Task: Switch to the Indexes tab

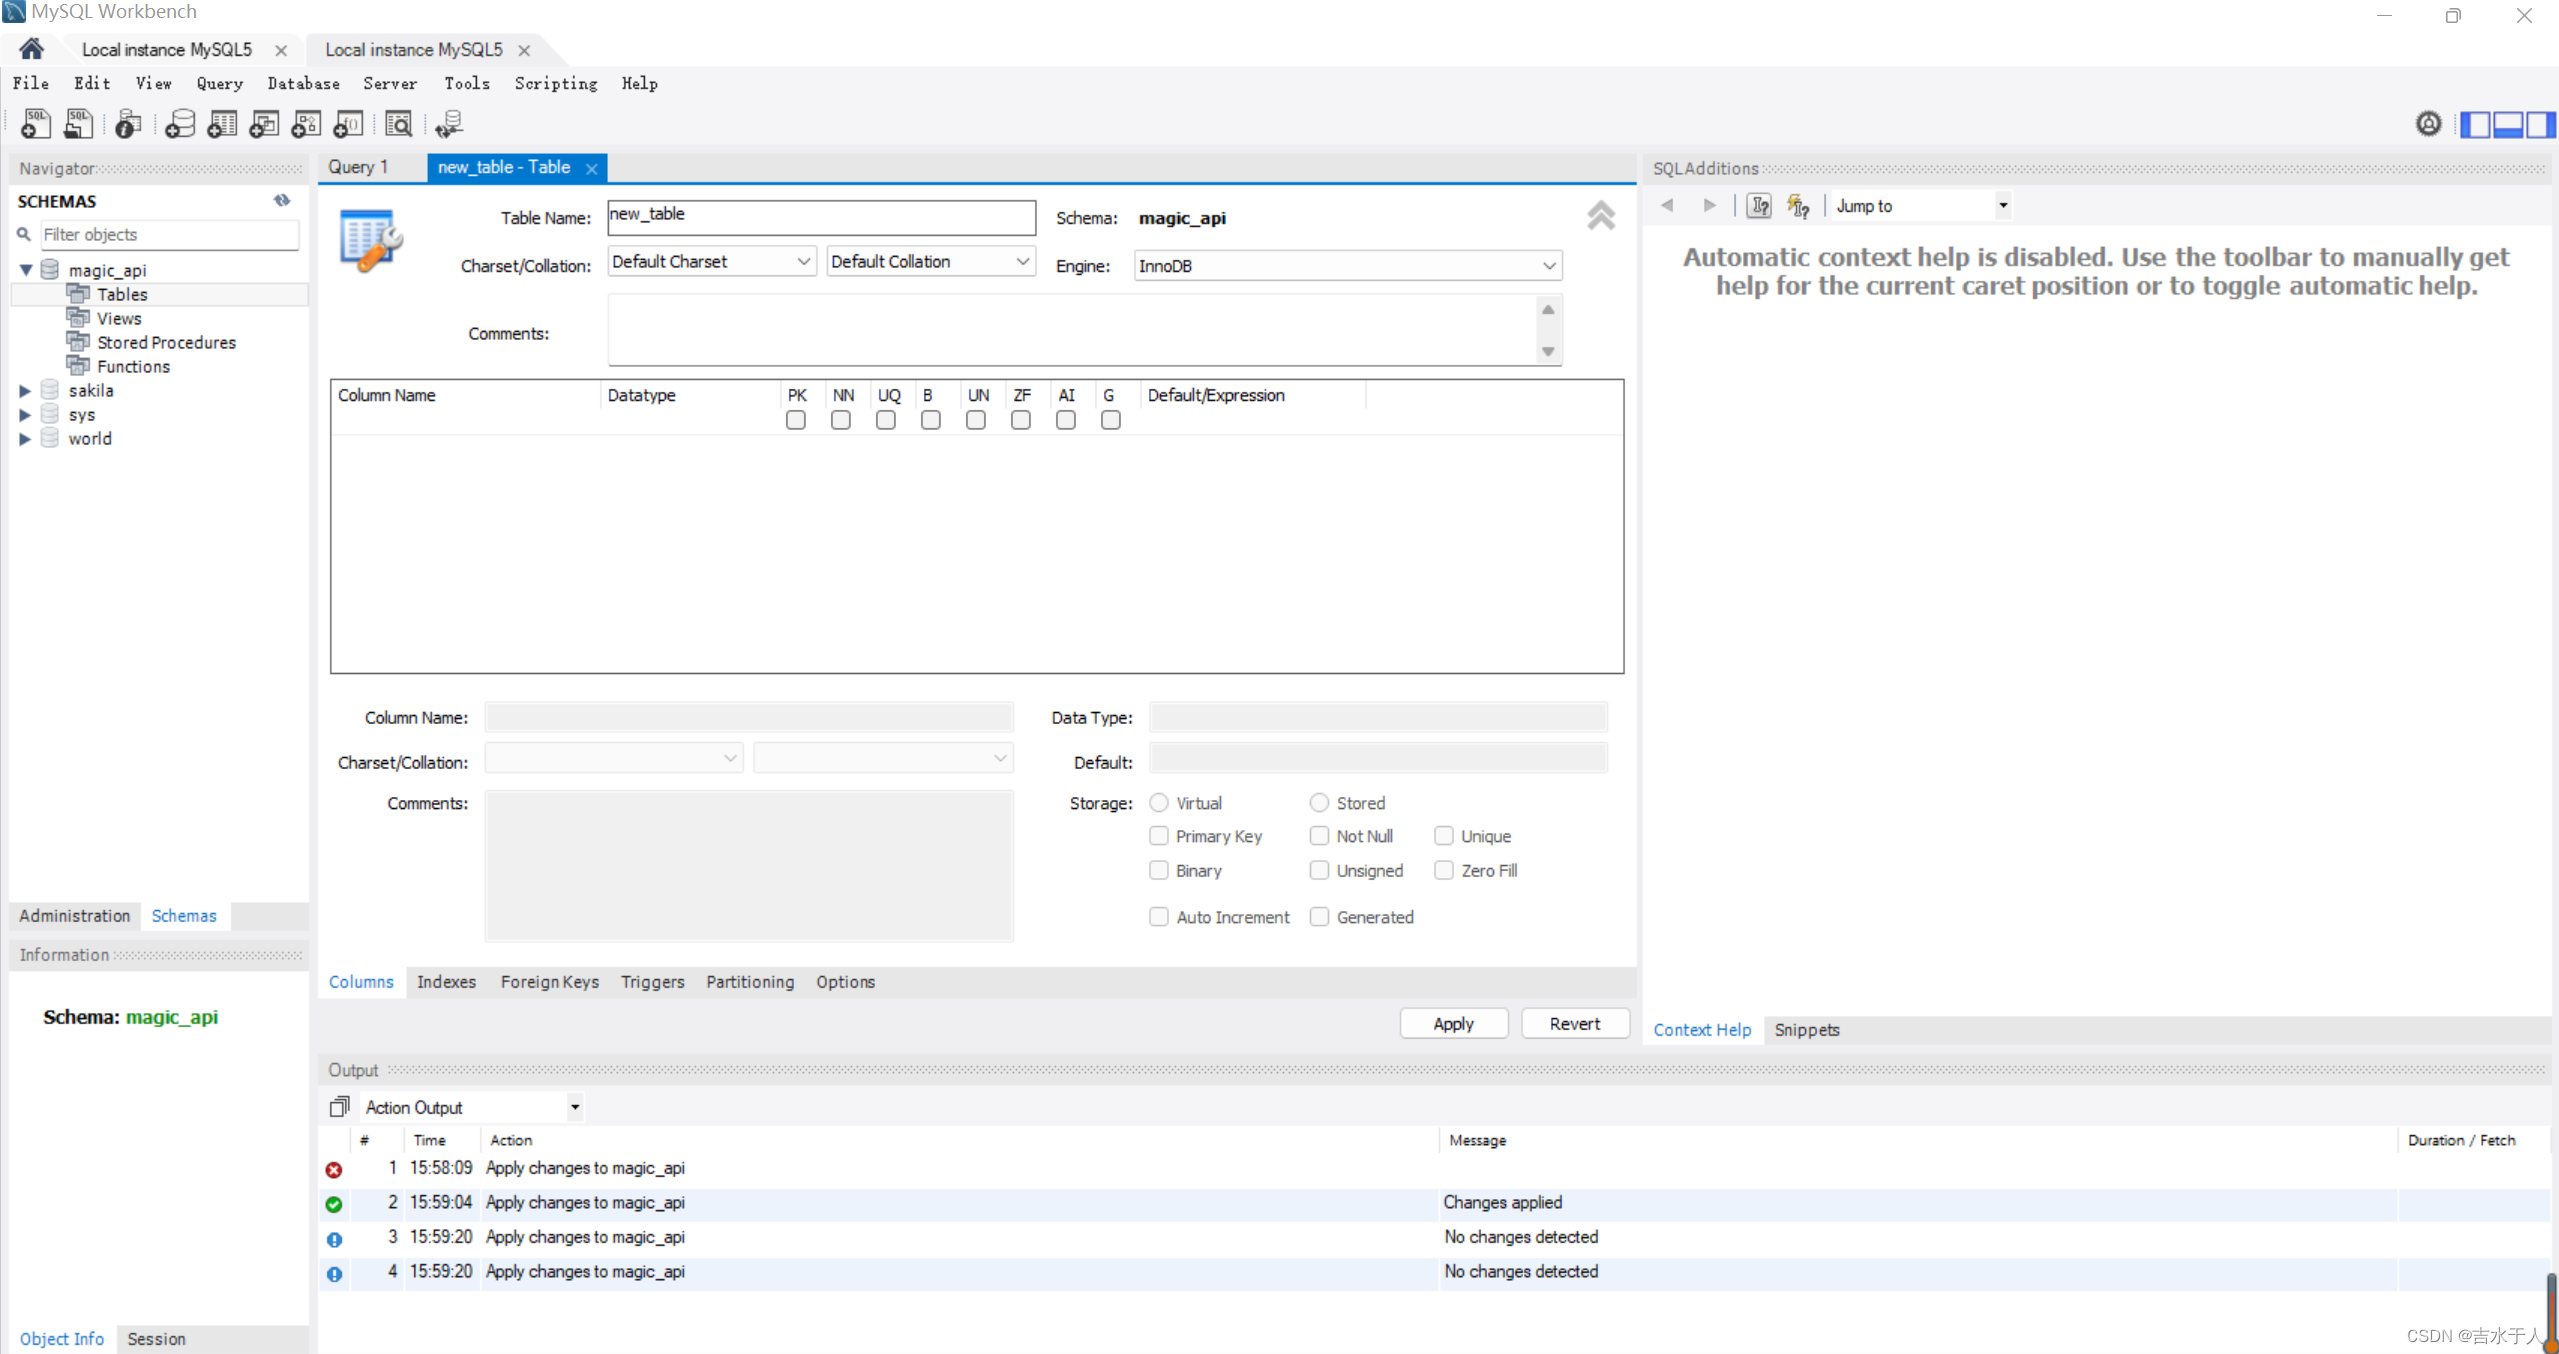Action: tap(445, 982)
